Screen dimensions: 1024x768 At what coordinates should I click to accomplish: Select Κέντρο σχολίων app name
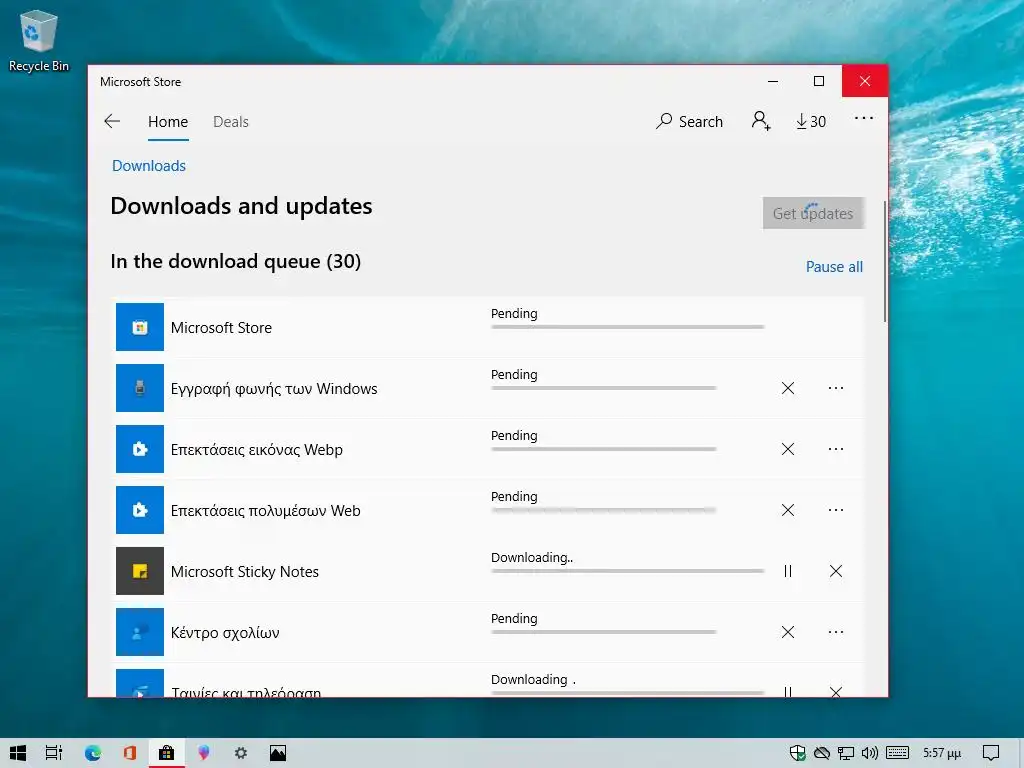tap(225, 633)
